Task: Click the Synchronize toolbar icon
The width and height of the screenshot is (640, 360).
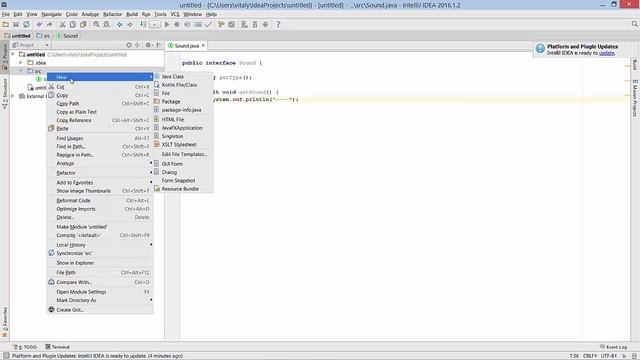Action: [26, 24]
